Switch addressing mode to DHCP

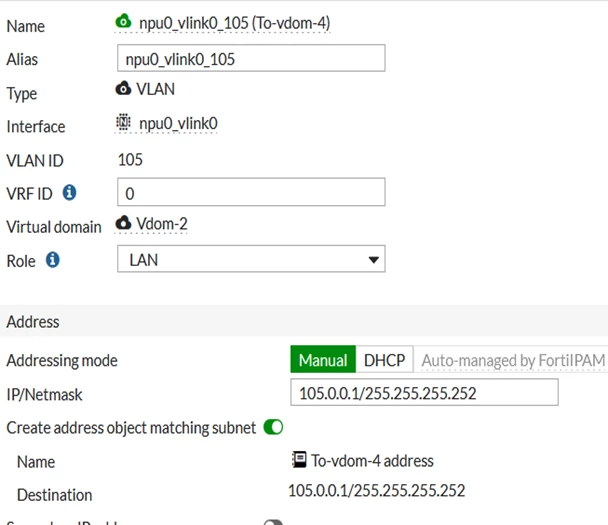point(384,360)
